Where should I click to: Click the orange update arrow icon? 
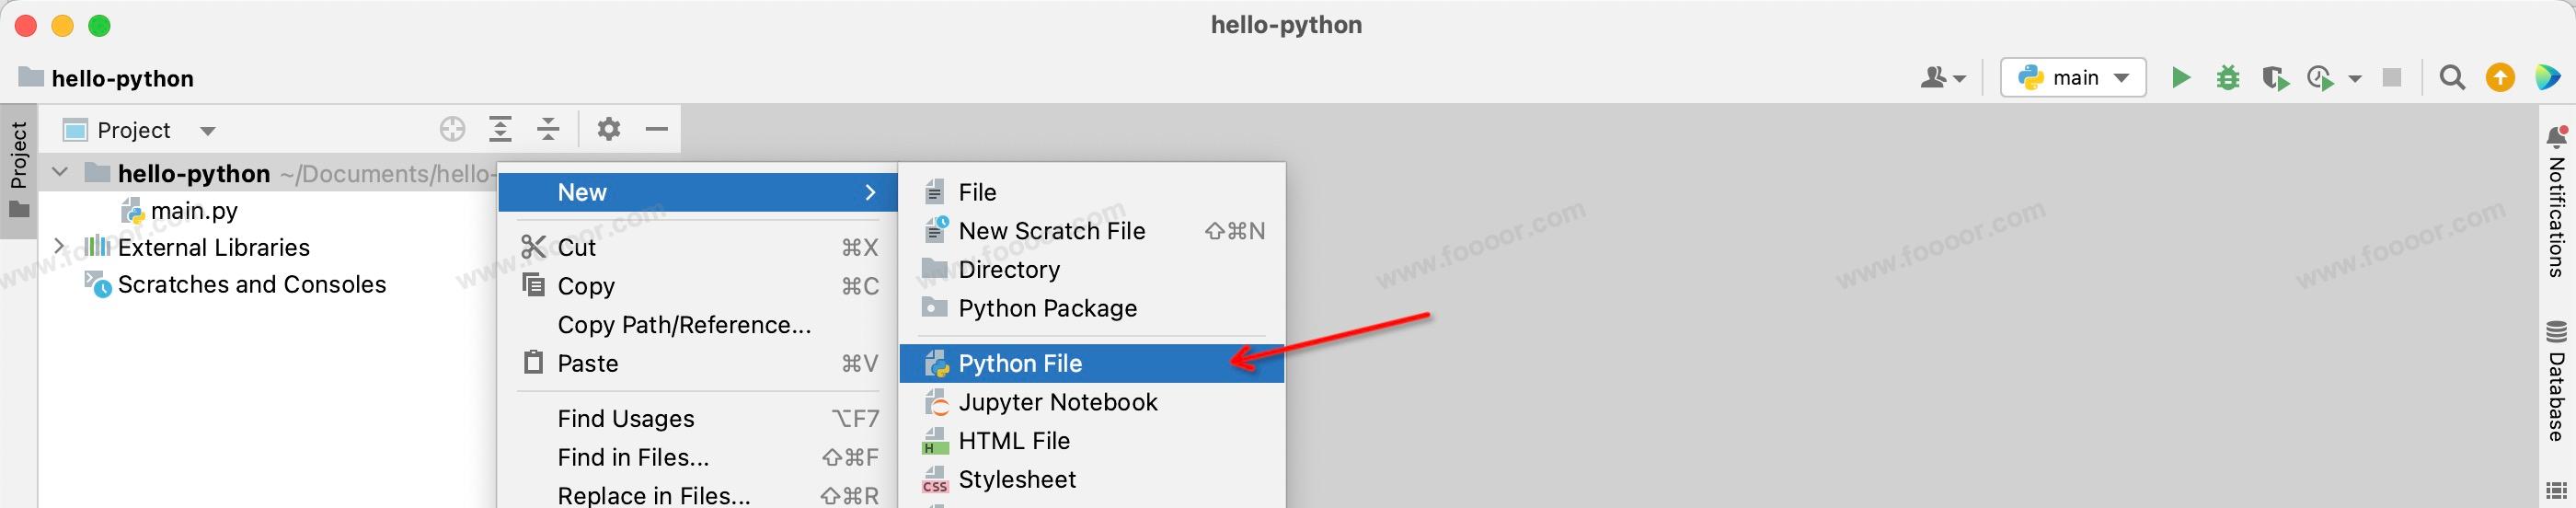[x=2500, y=77]
